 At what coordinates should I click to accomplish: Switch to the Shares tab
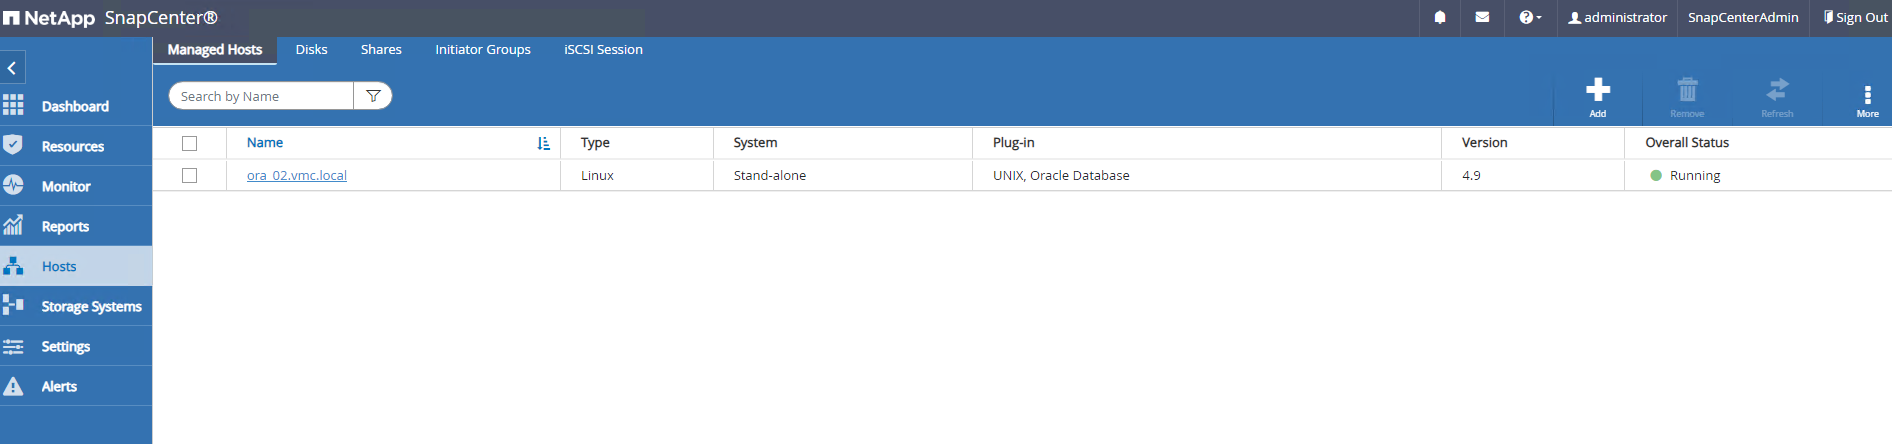(381, 49)
